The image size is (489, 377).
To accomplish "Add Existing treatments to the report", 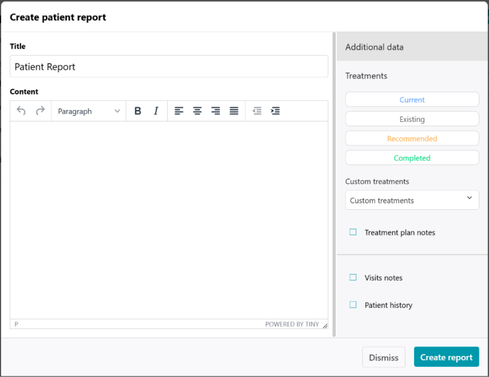I will pyautogui.click(x=412, y=119).
